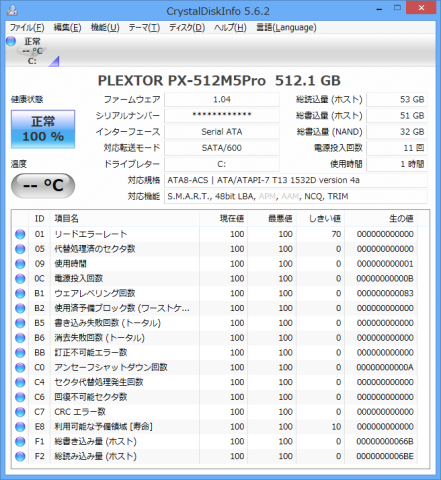Click the 現在値 column header
This screenshot has width=441, height=480.
(223, 219)
